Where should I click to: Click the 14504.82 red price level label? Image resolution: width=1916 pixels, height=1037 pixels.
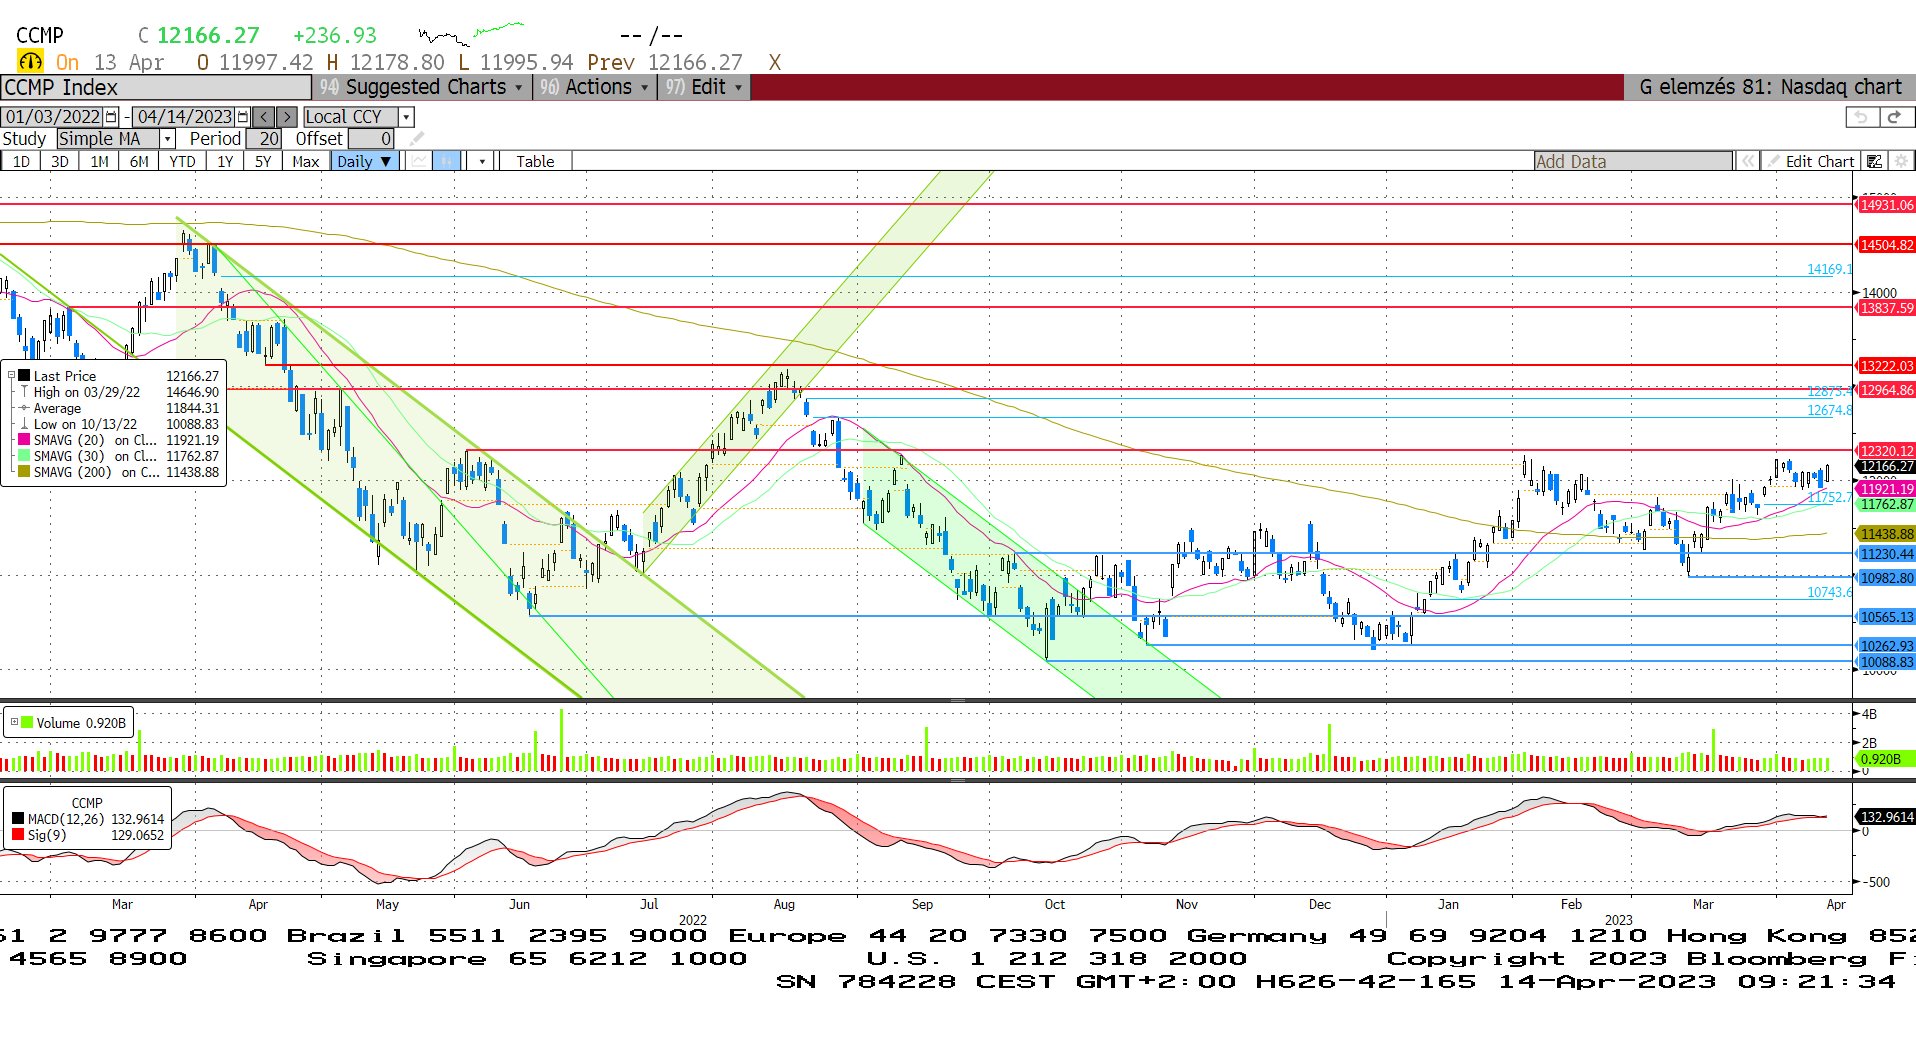pyautogui.click(x=1886, y=245)
